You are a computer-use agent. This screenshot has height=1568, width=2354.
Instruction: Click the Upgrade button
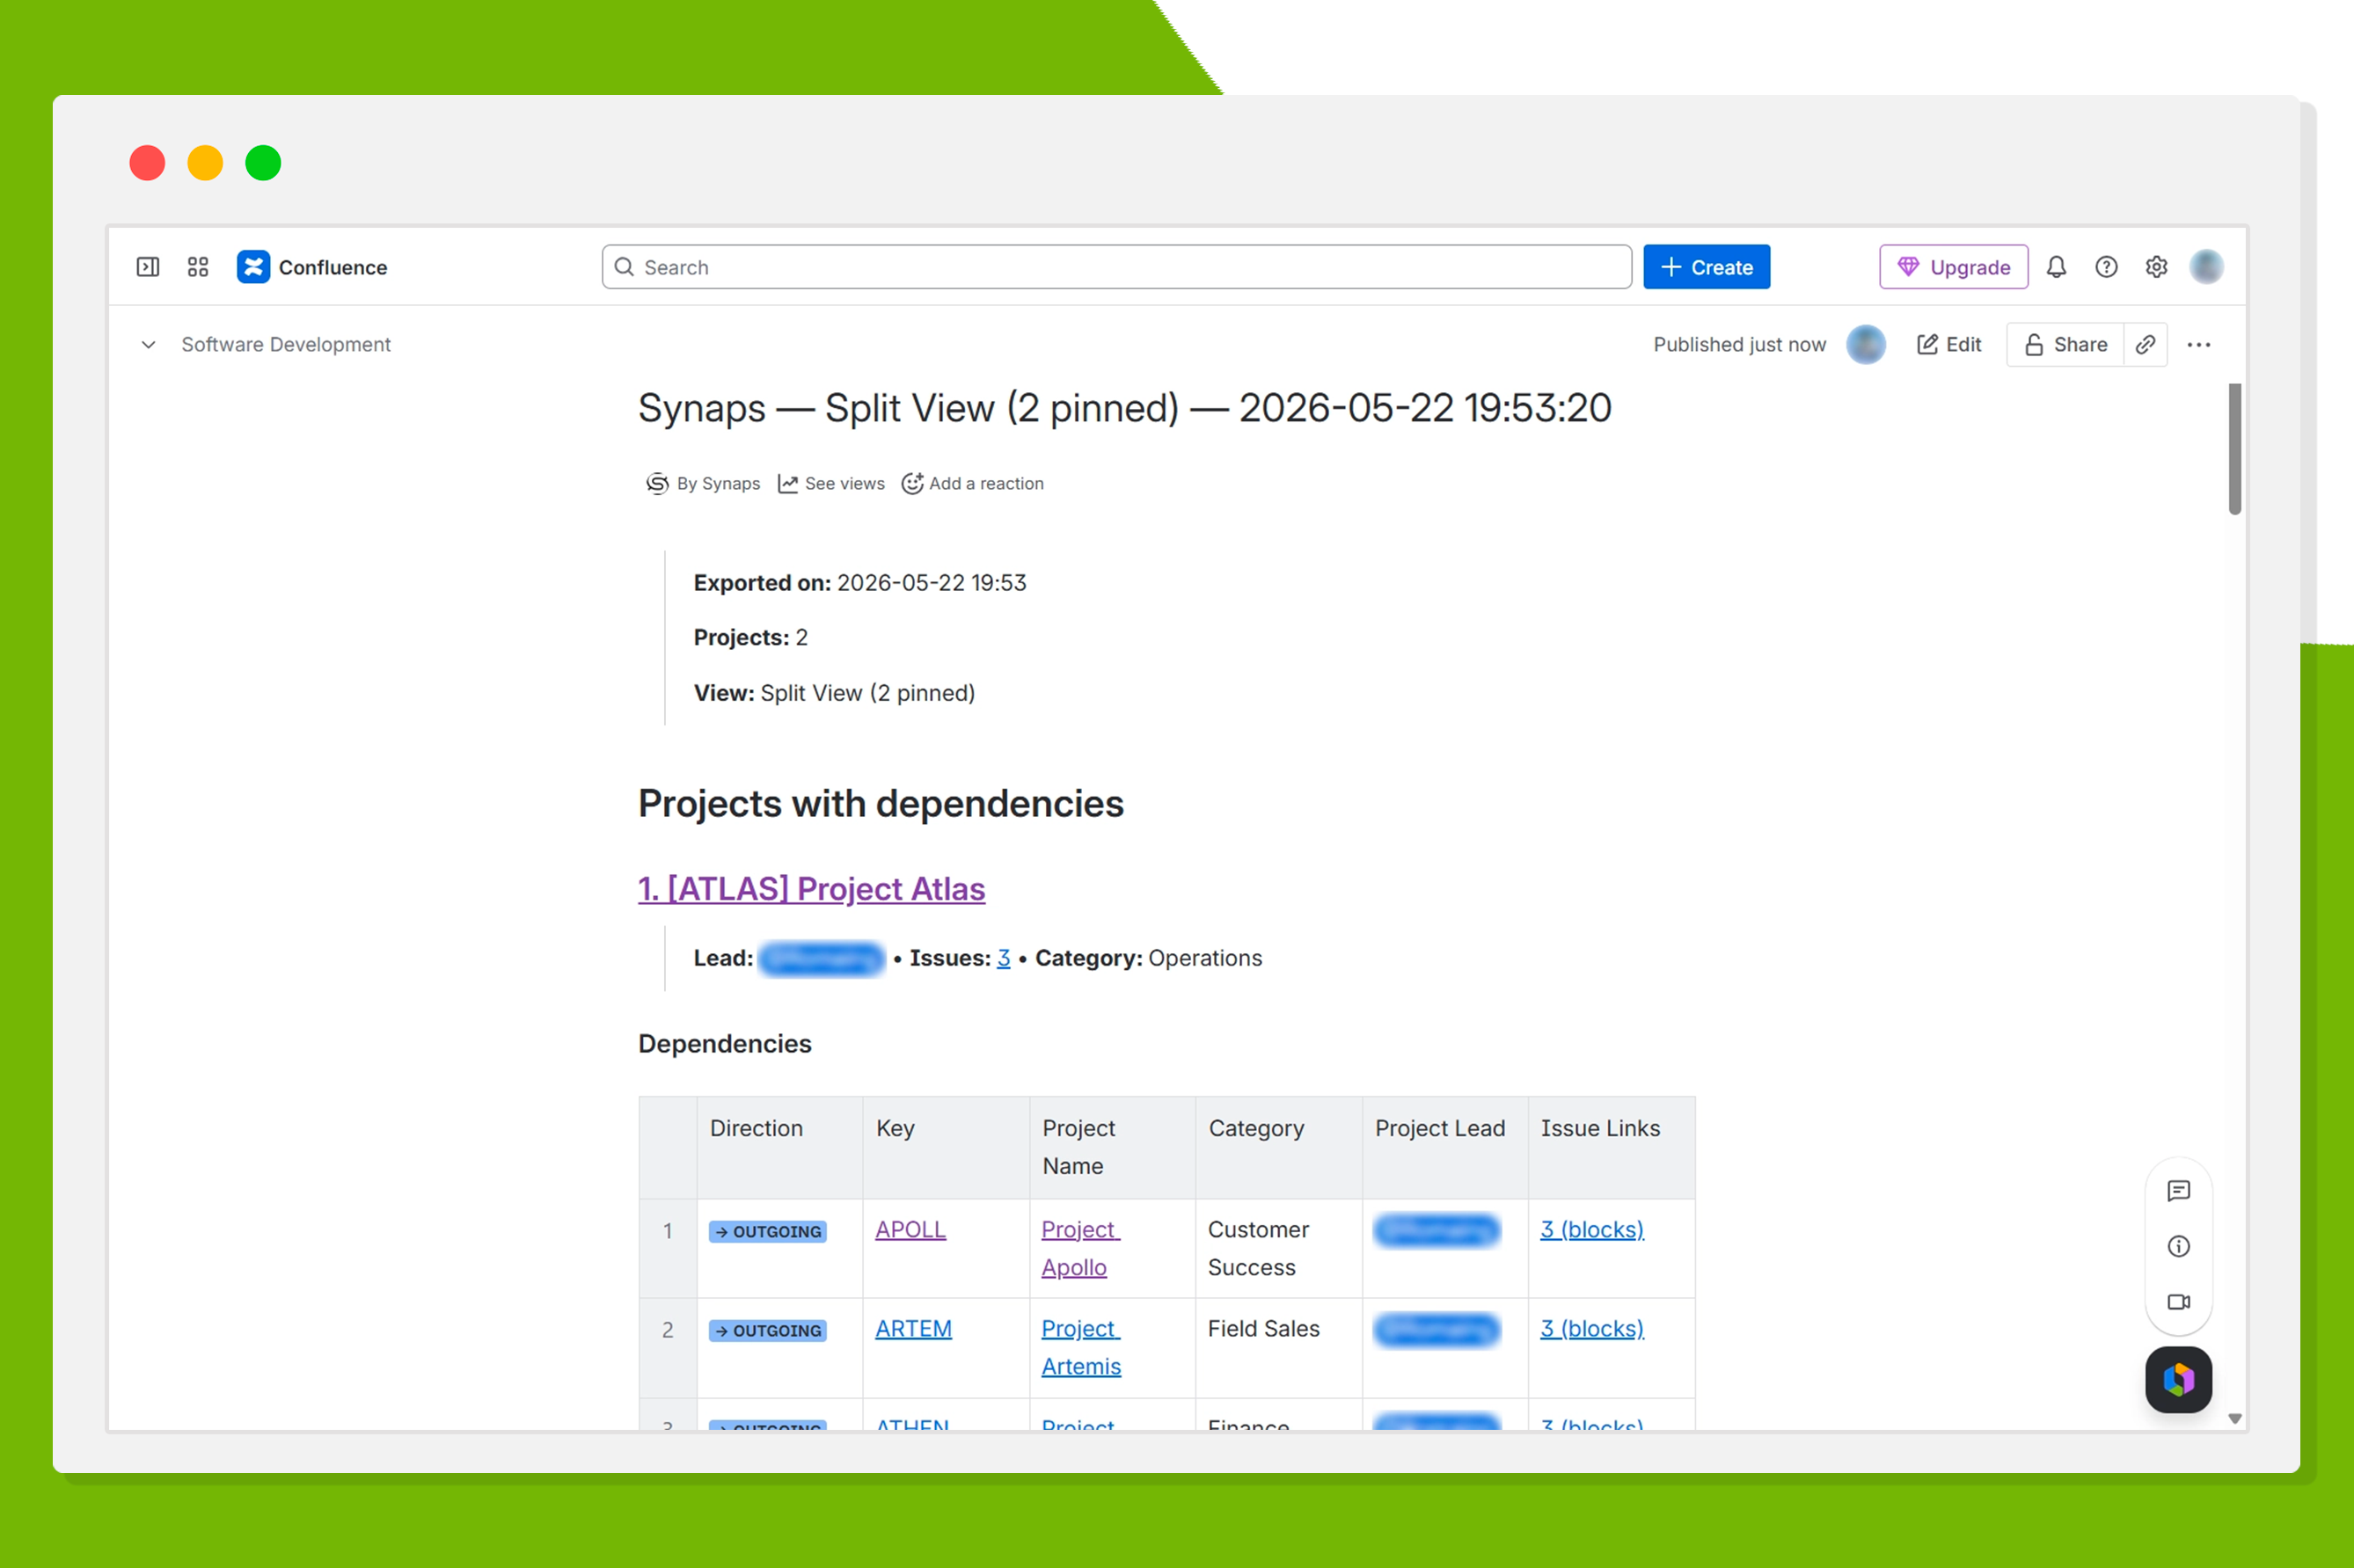click(x=1953, y=267)
